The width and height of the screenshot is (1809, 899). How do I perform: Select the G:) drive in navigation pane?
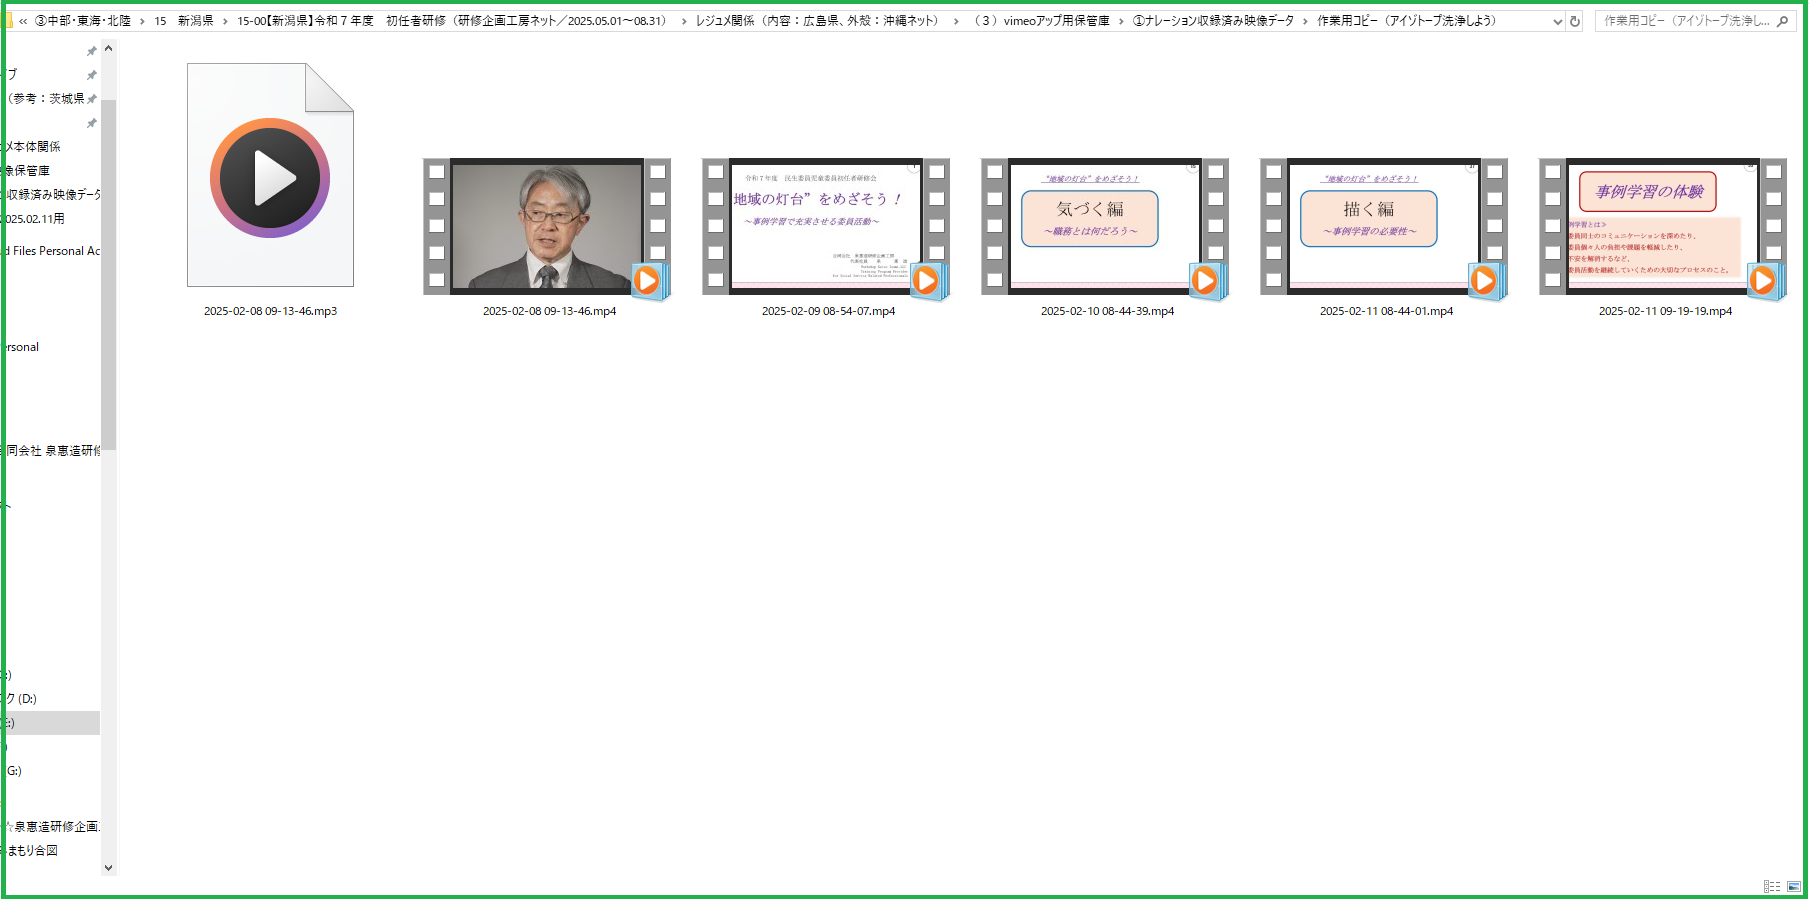pyautogui.click(x=14, y=771)
